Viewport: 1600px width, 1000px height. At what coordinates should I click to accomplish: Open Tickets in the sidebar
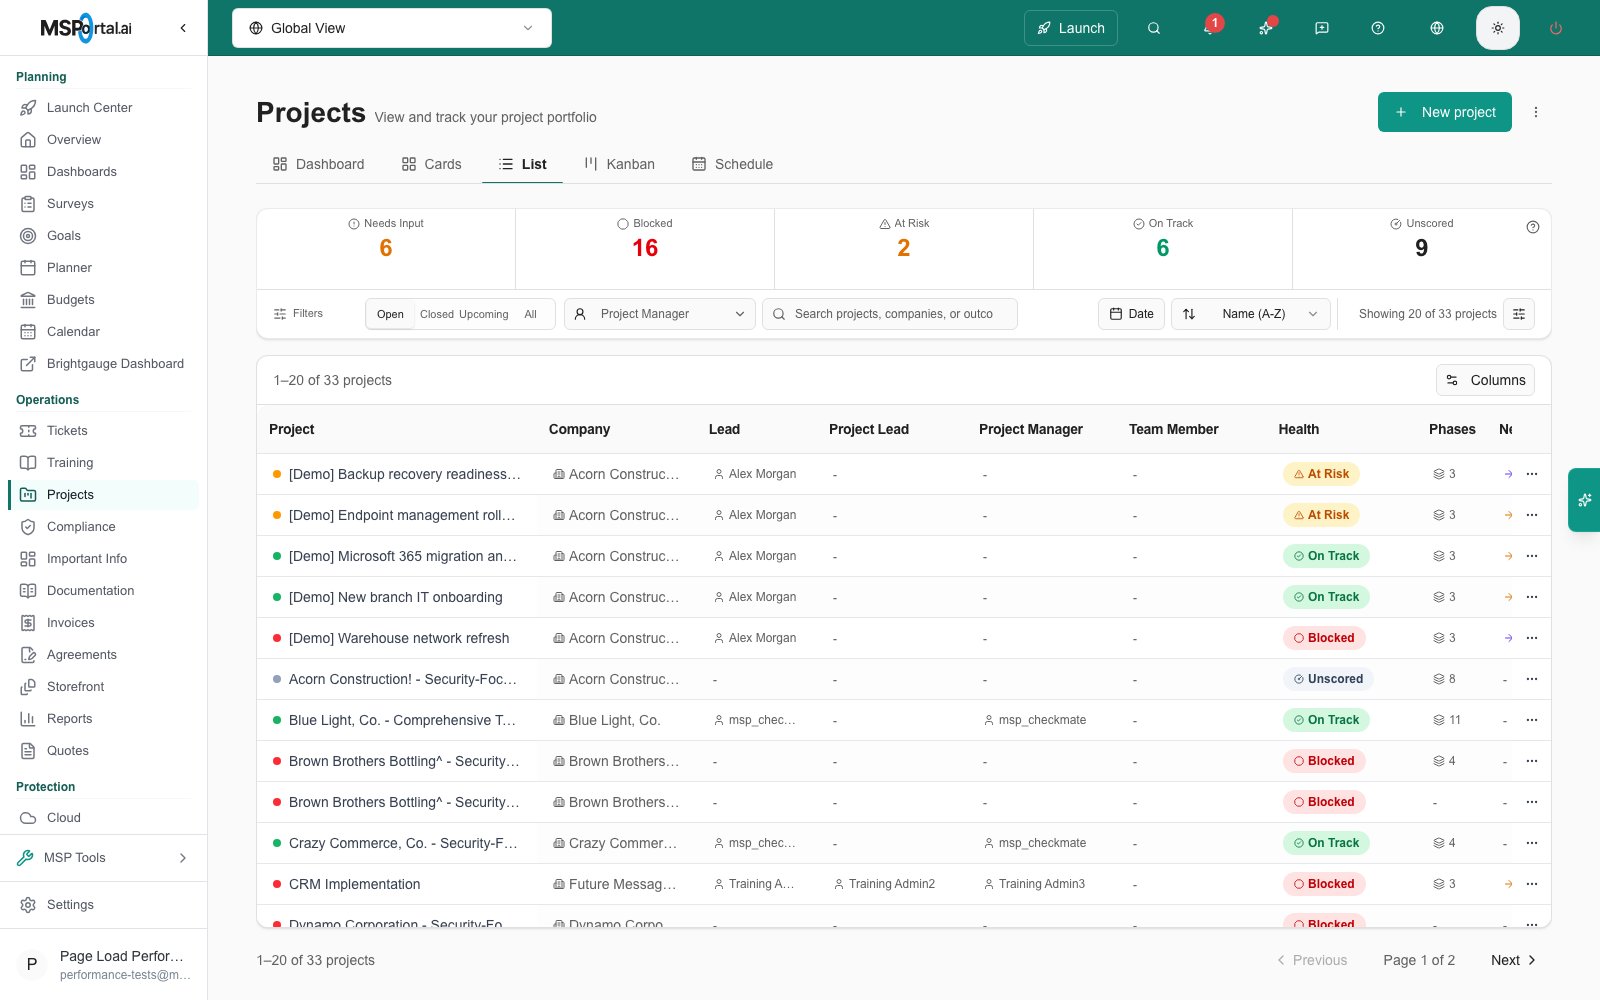coord(104,431)
